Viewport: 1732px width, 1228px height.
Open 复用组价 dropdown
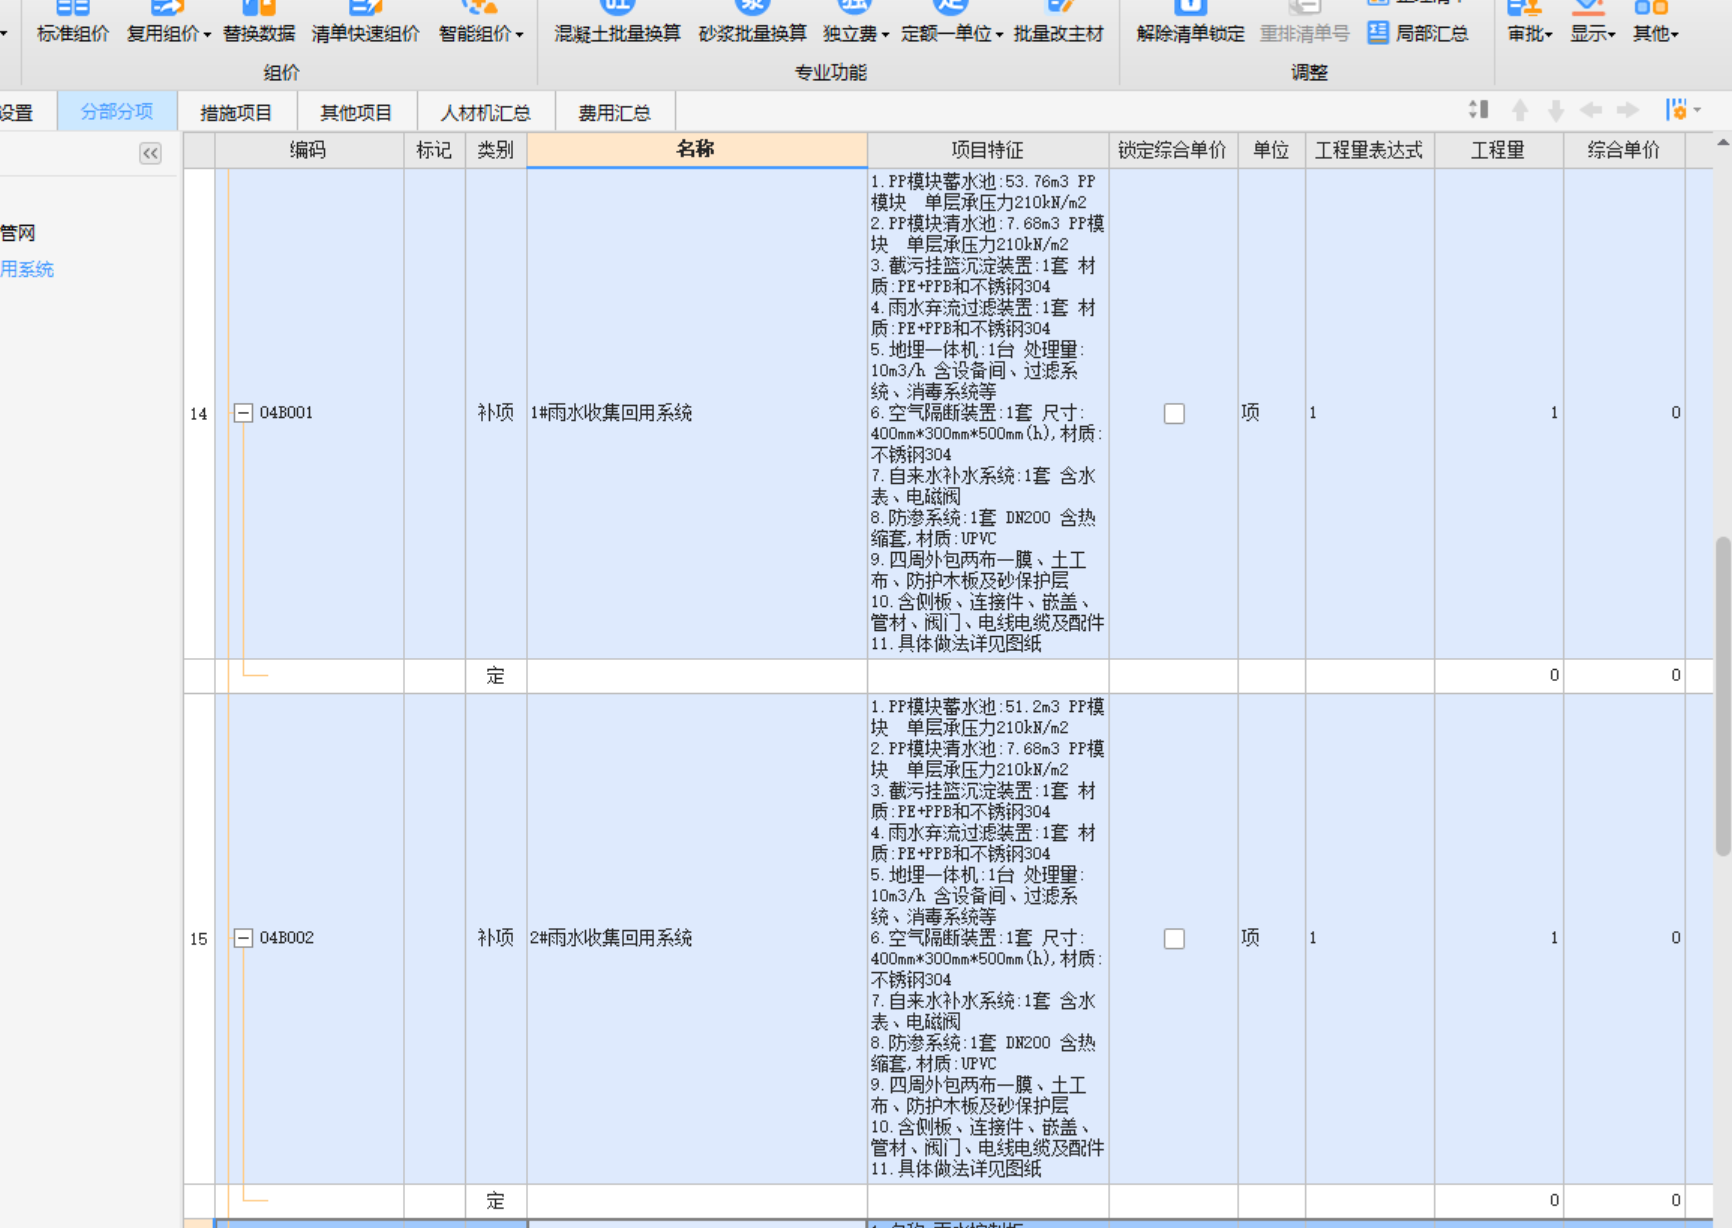tap(168, 22)
